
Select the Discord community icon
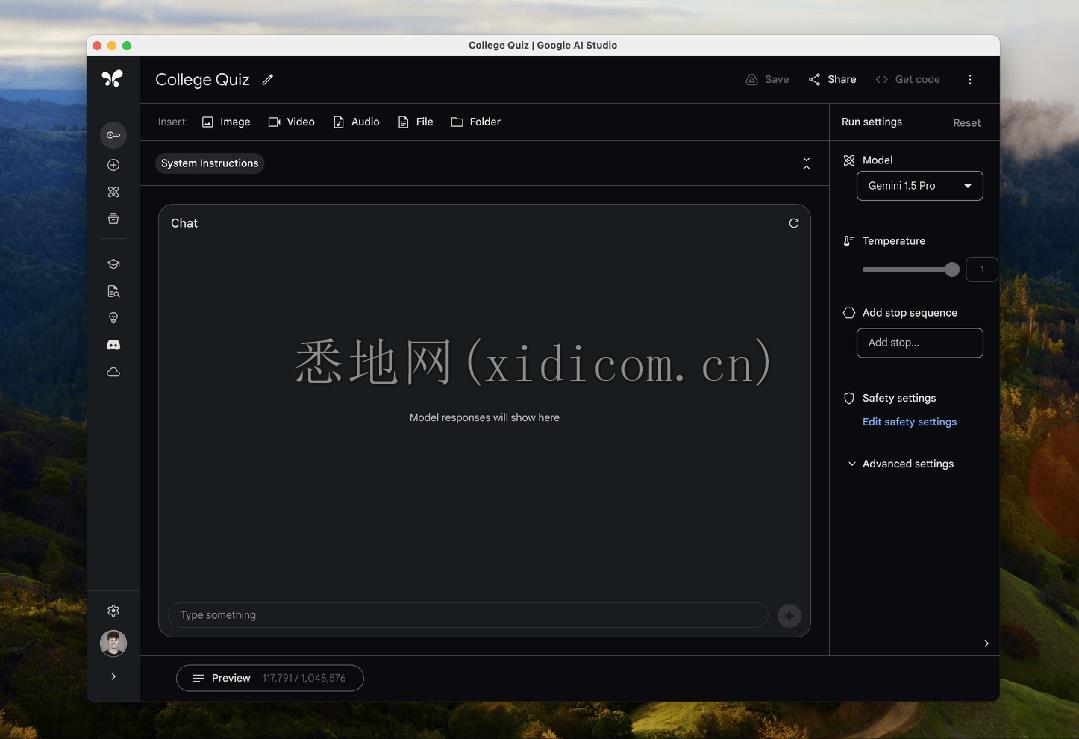pos(113,344)
